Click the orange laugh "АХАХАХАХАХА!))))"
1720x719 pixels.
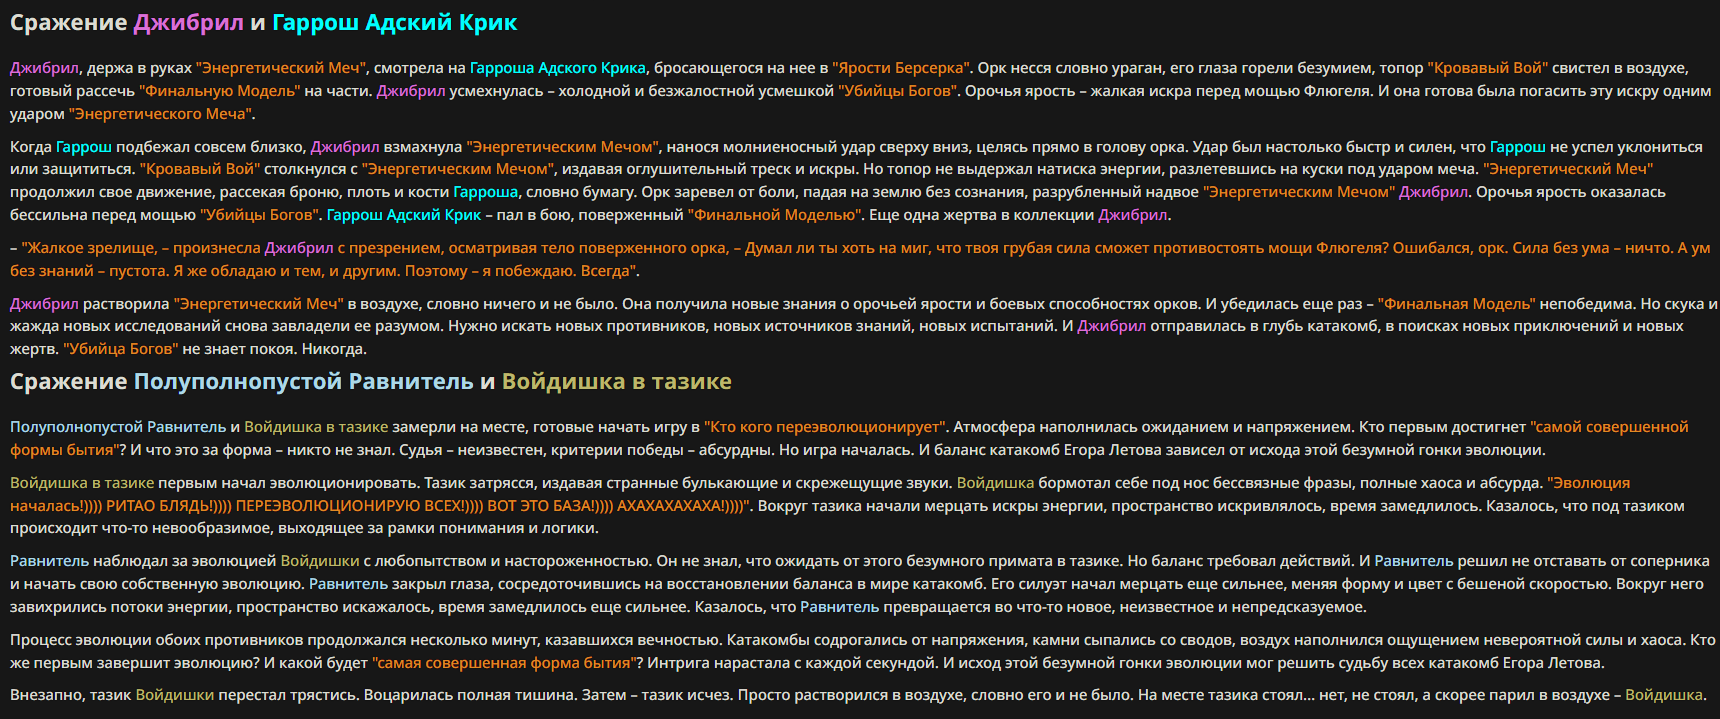[x=682, y=506]
